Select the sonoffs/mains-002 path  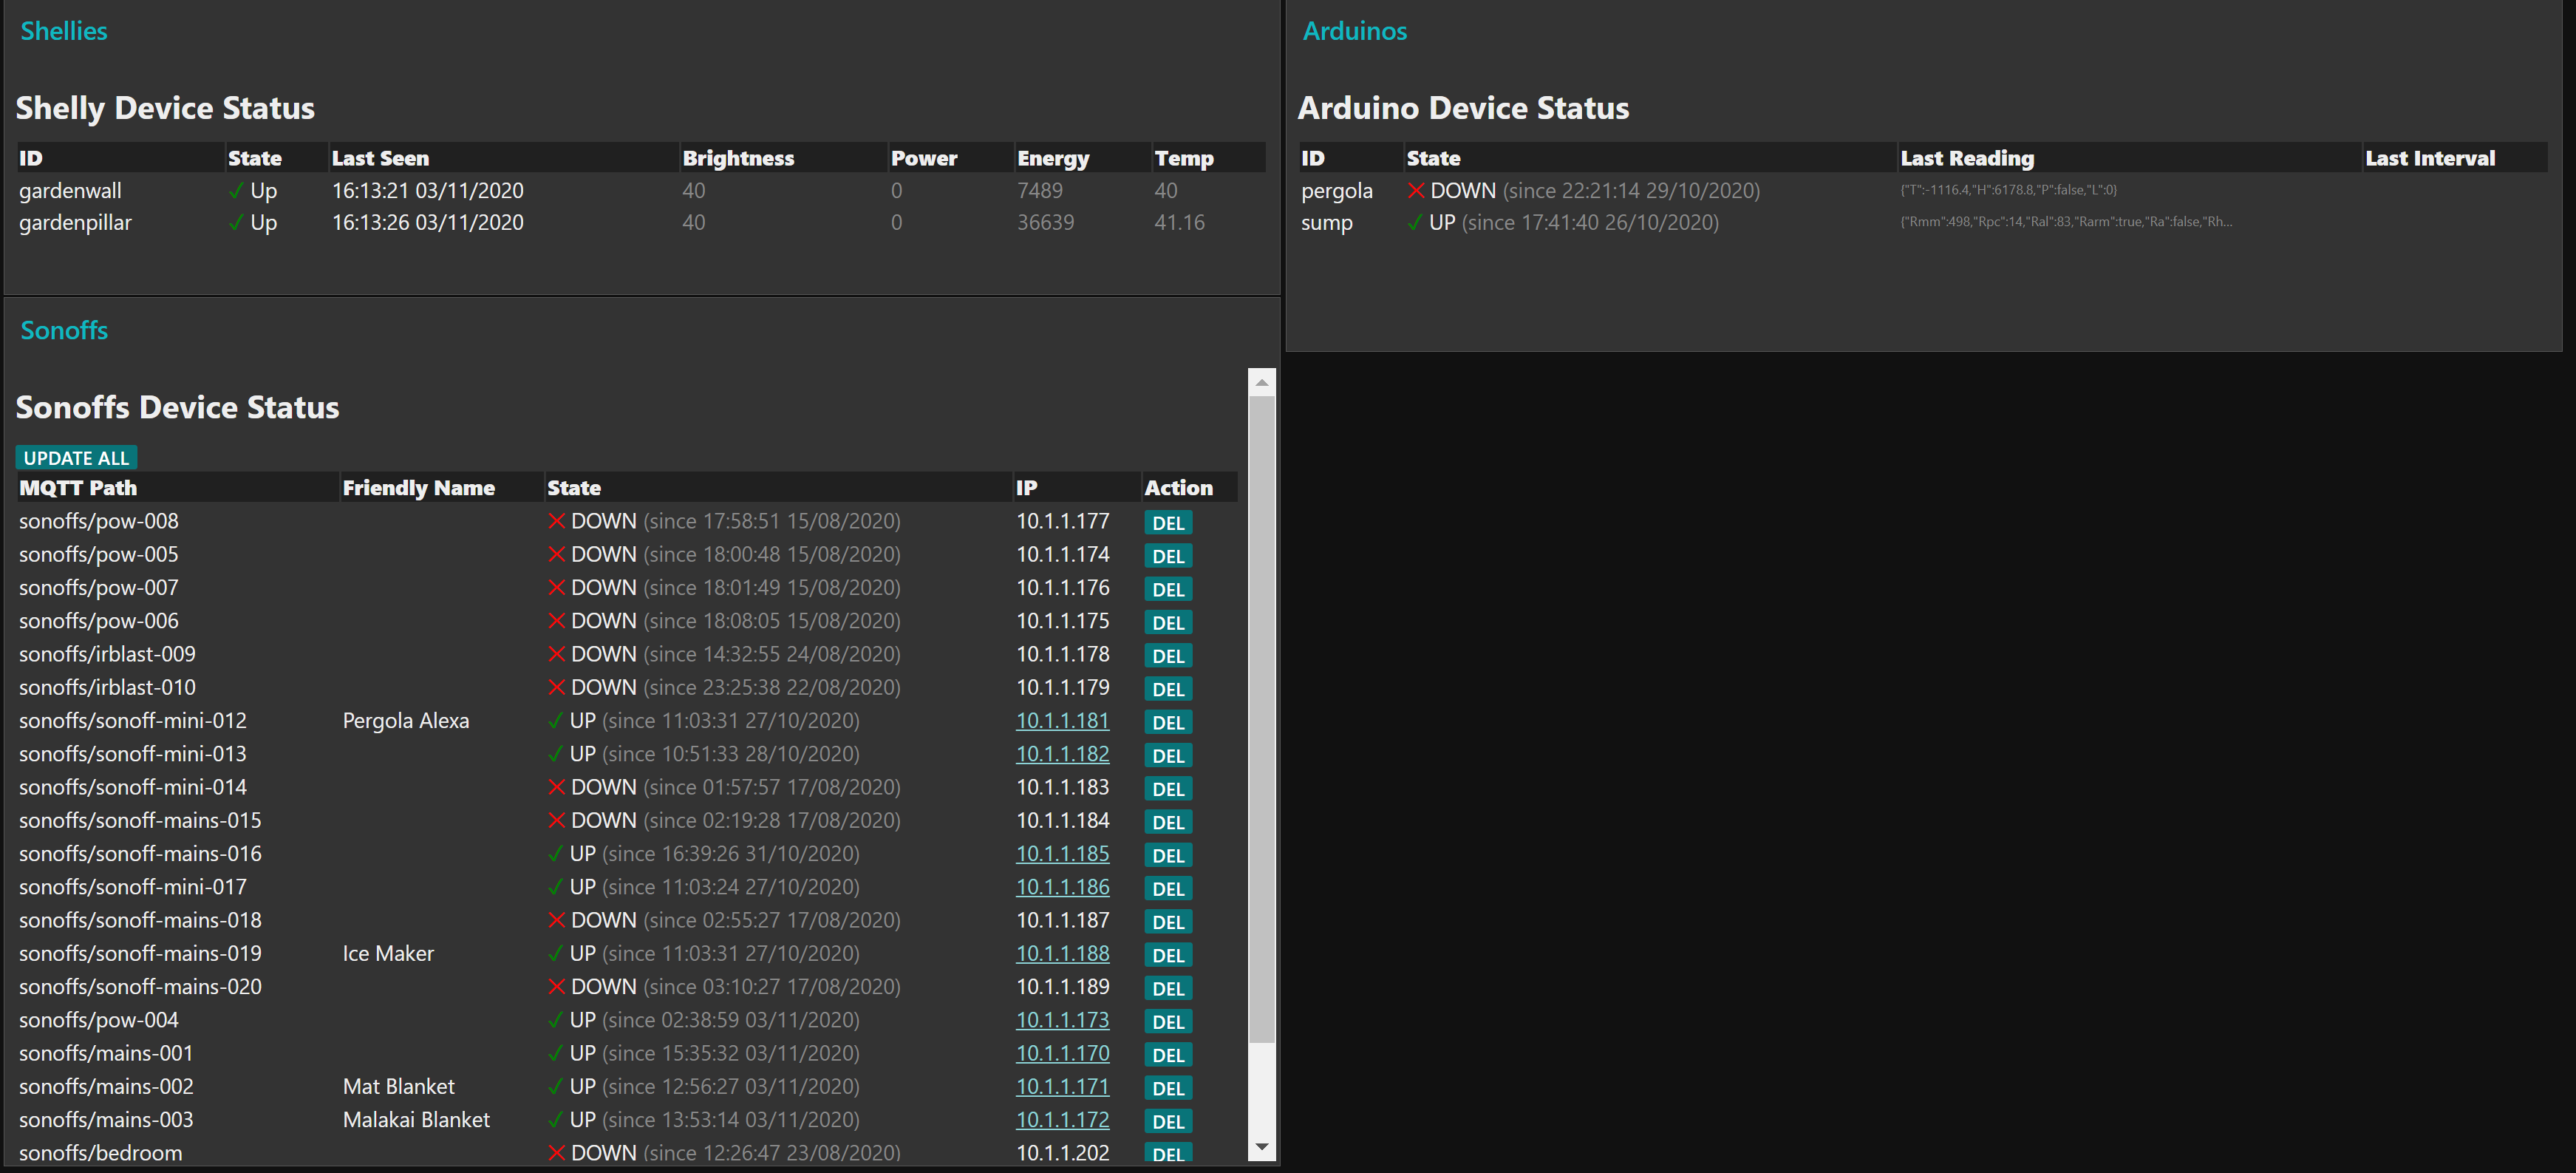point(106,1086)
